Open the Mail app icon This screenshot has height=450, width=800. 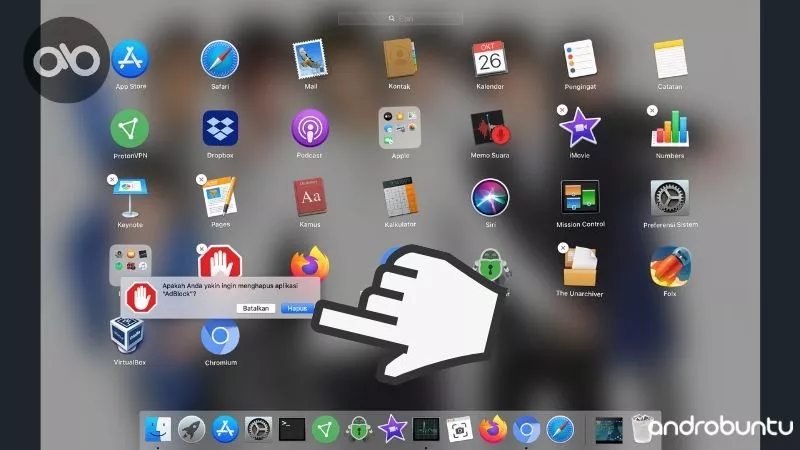coord(310,60)
